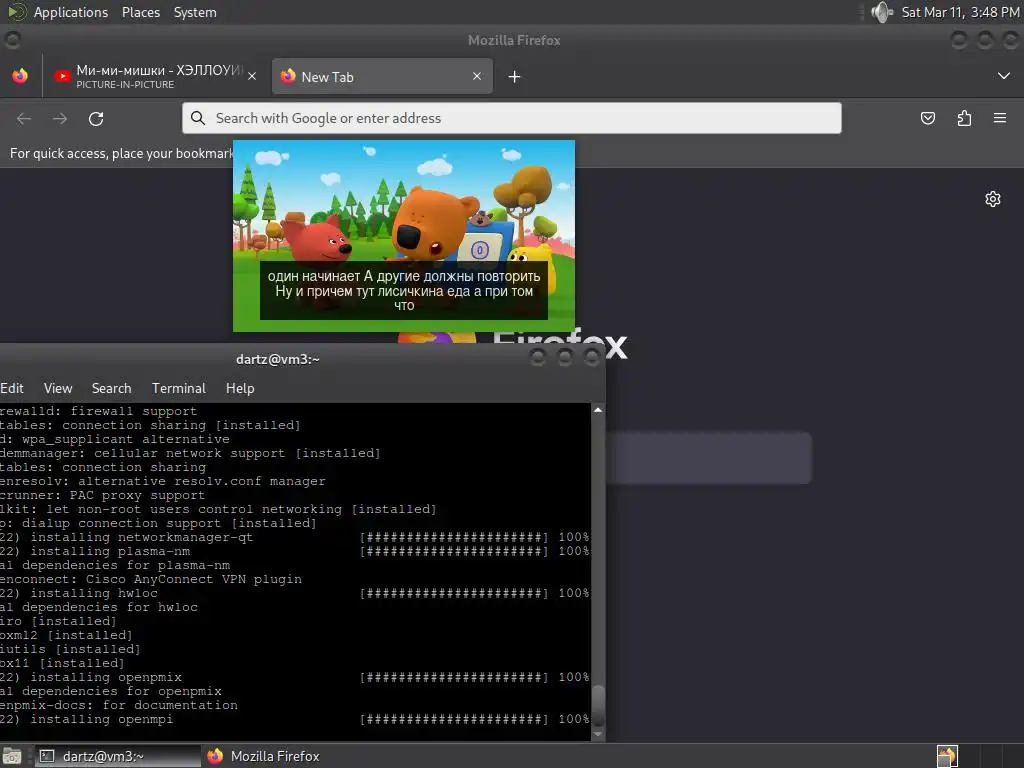Image resolution: width=1024 pixels, height=768 pixels.
Task: Click the search magnifier icon in address bar
Action: click(198, 118)
